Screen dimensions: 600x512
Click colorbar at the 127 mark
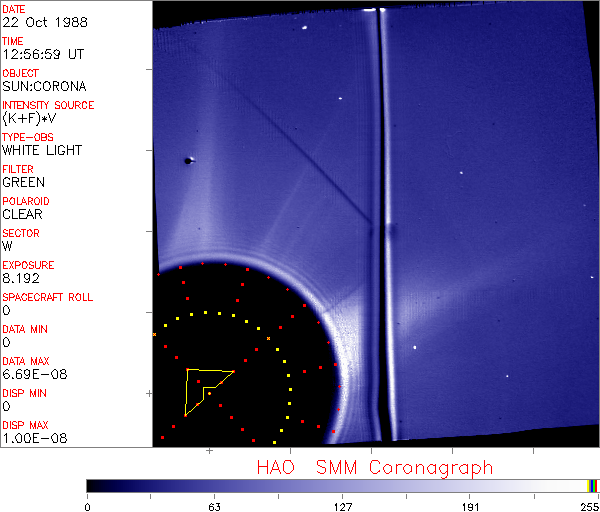coord(342,486)
